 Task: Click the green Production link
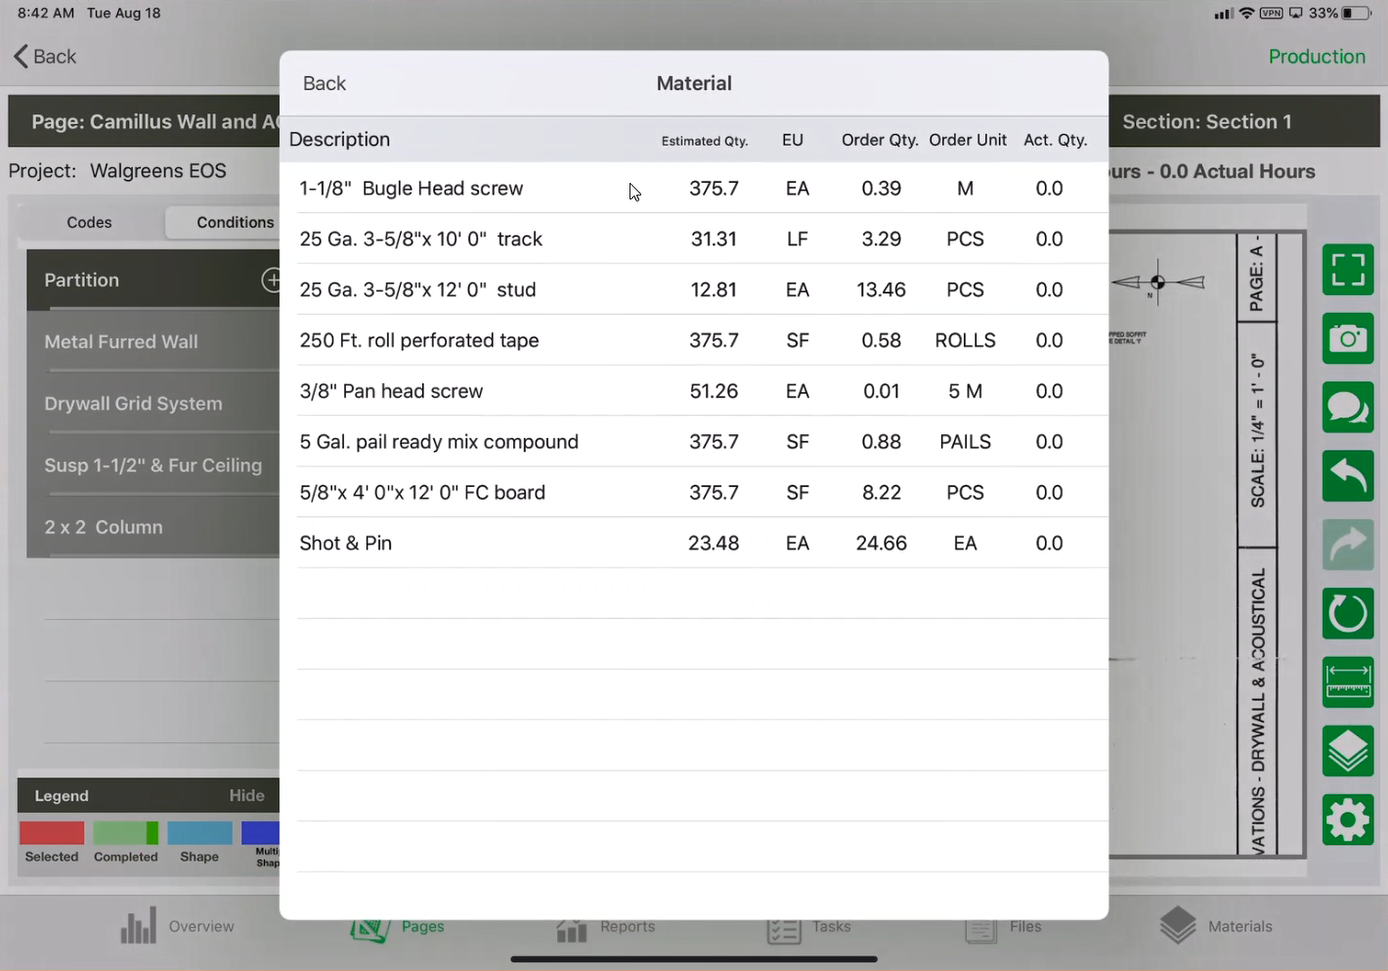click(x=1317, y=56)
